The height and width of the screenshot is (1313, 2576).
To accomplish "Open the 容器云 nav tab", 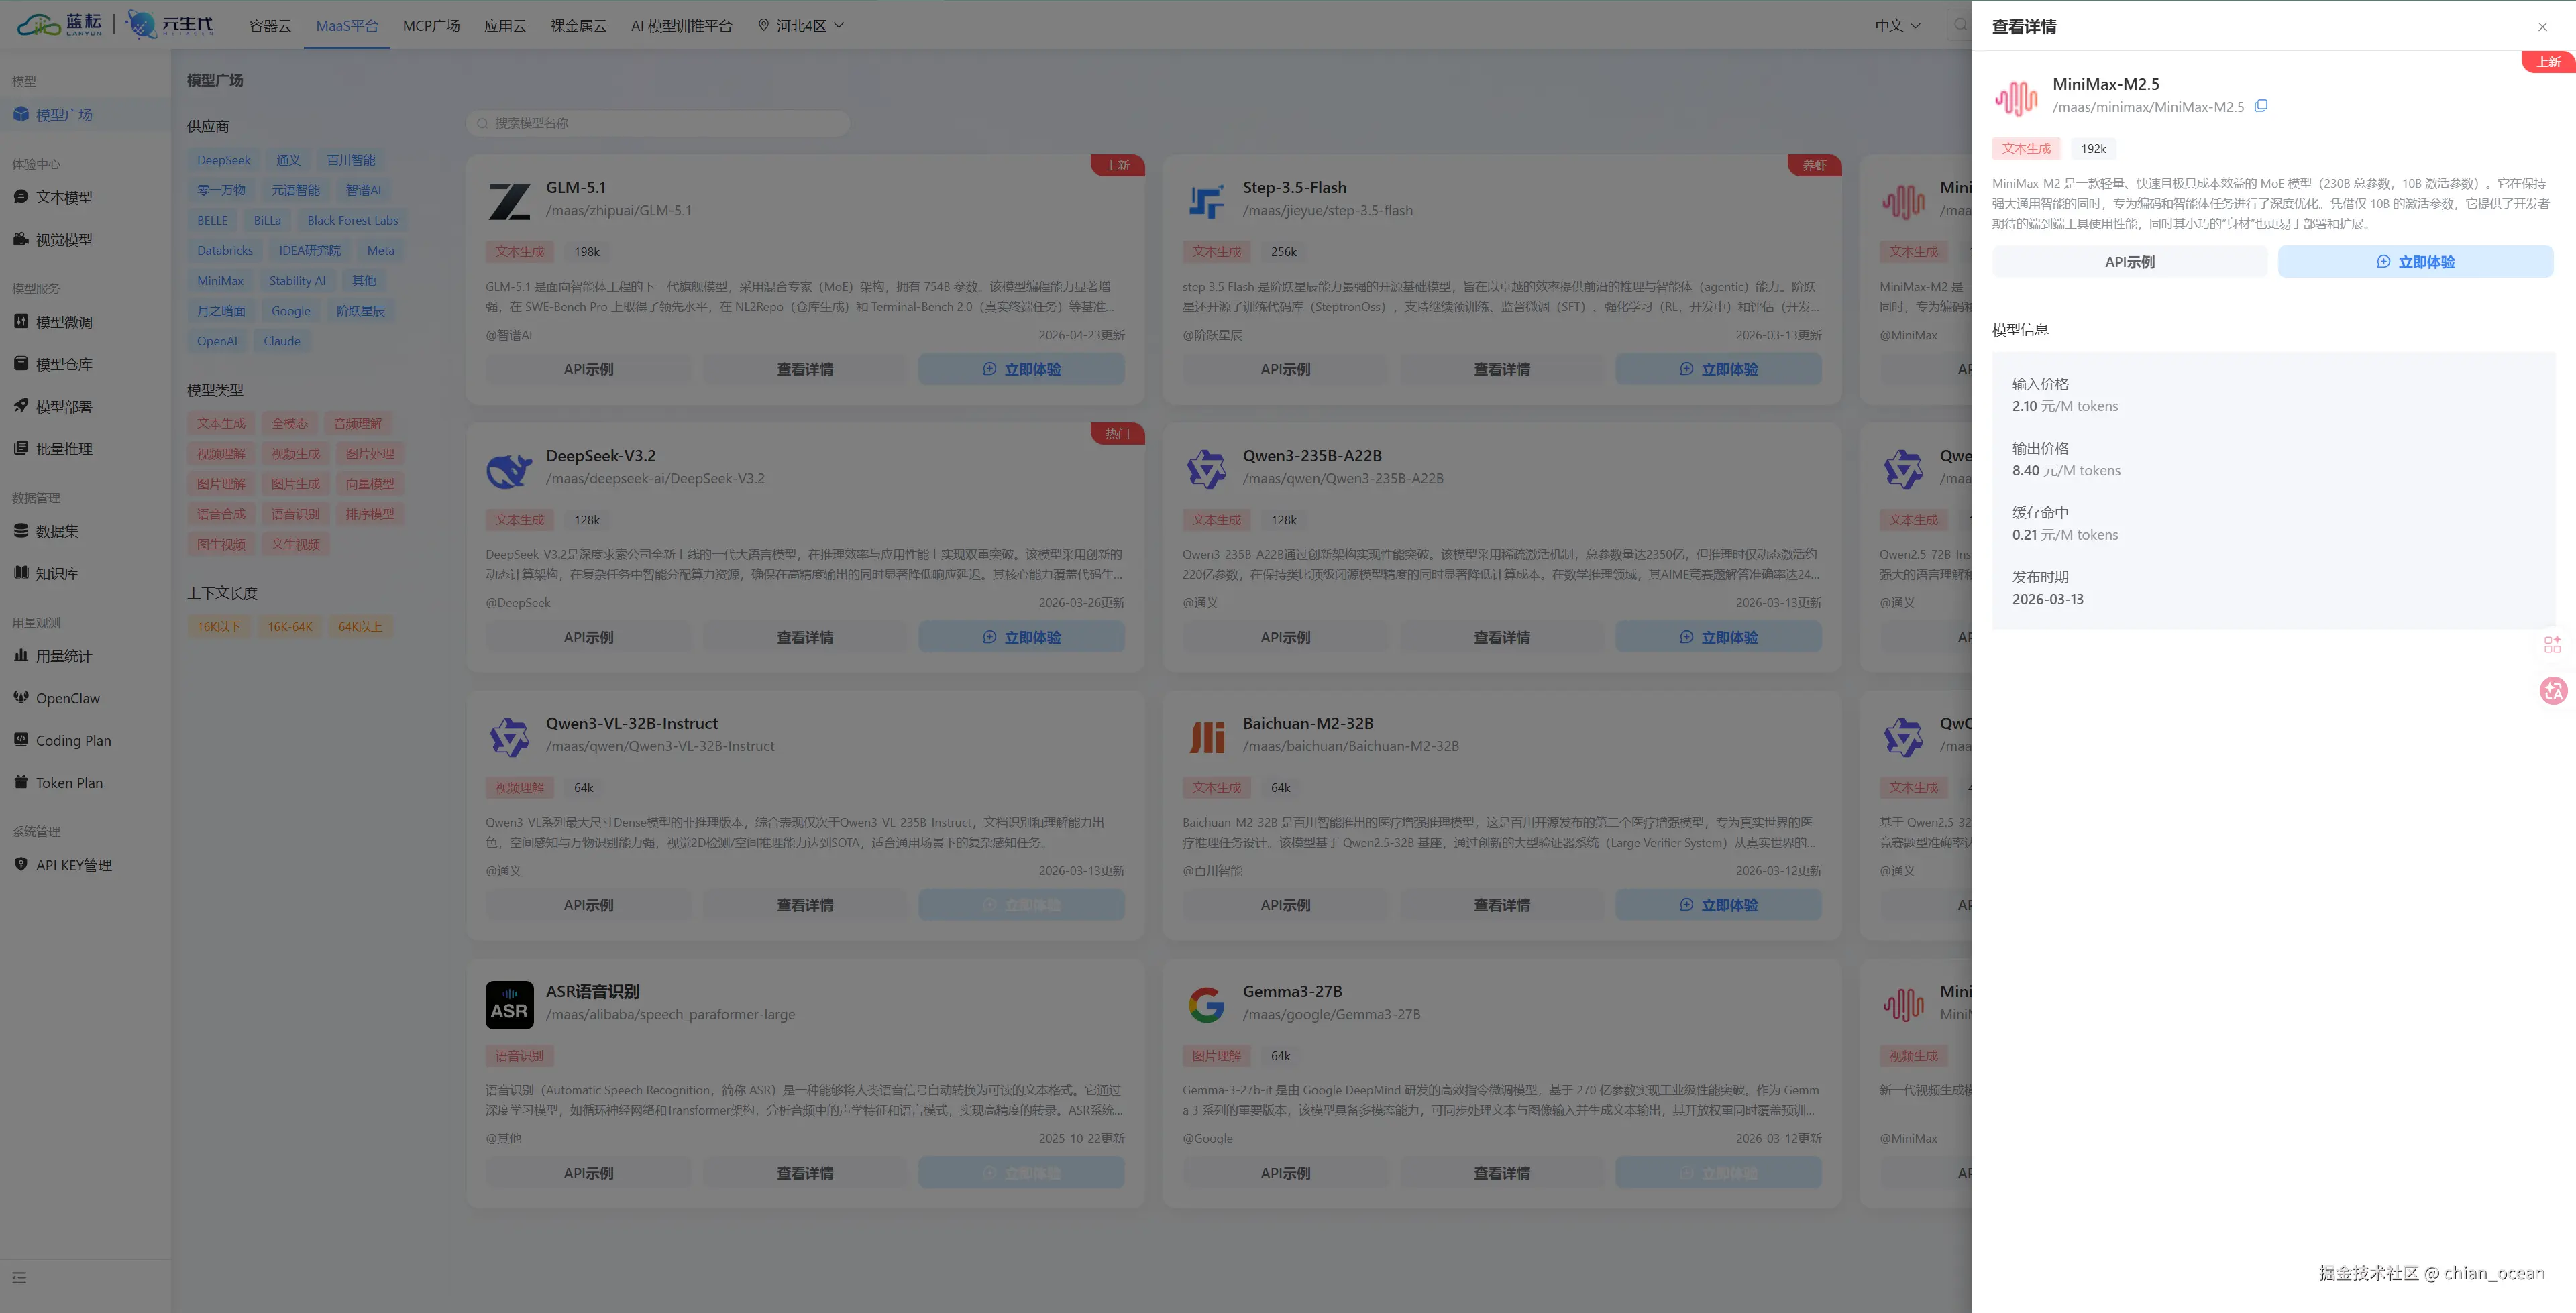I will pos(270,26).
